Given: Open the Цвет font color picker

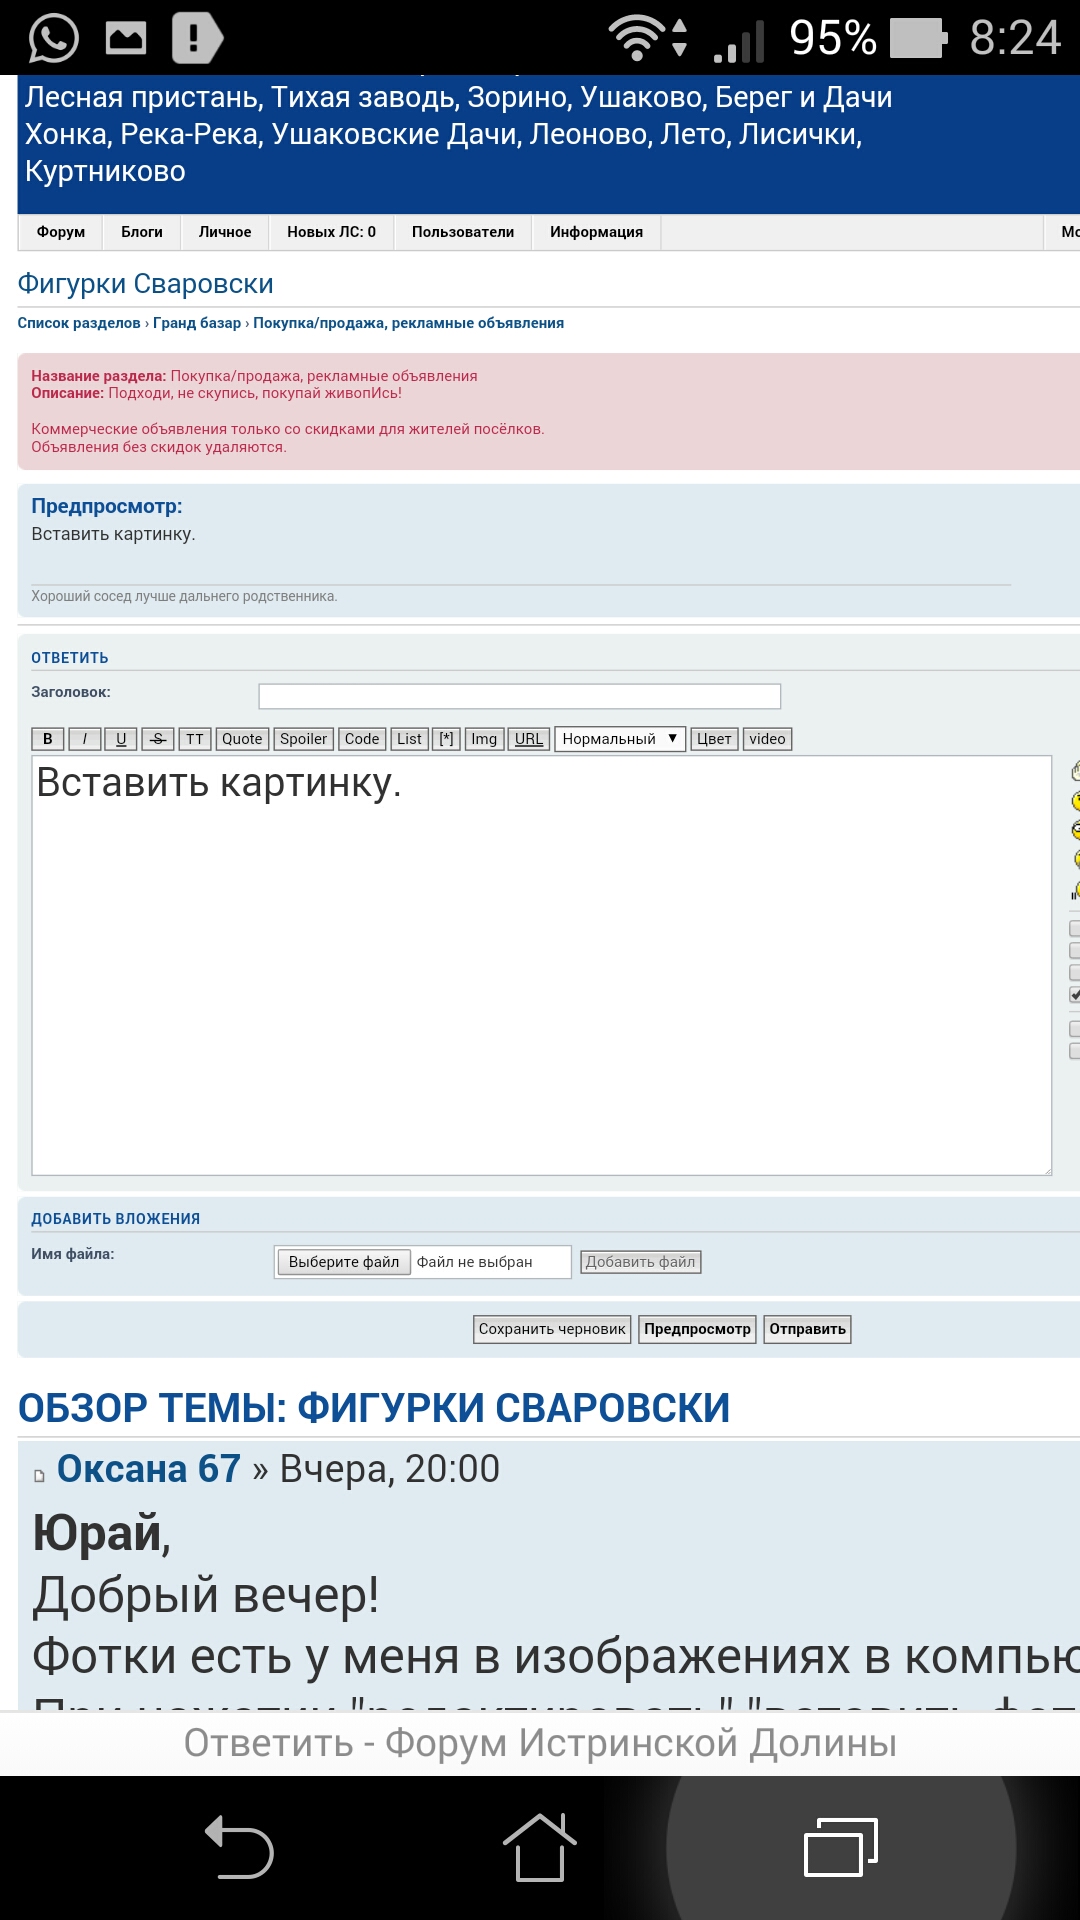Looking at the screenshot, I should click(x=714, y=739).
